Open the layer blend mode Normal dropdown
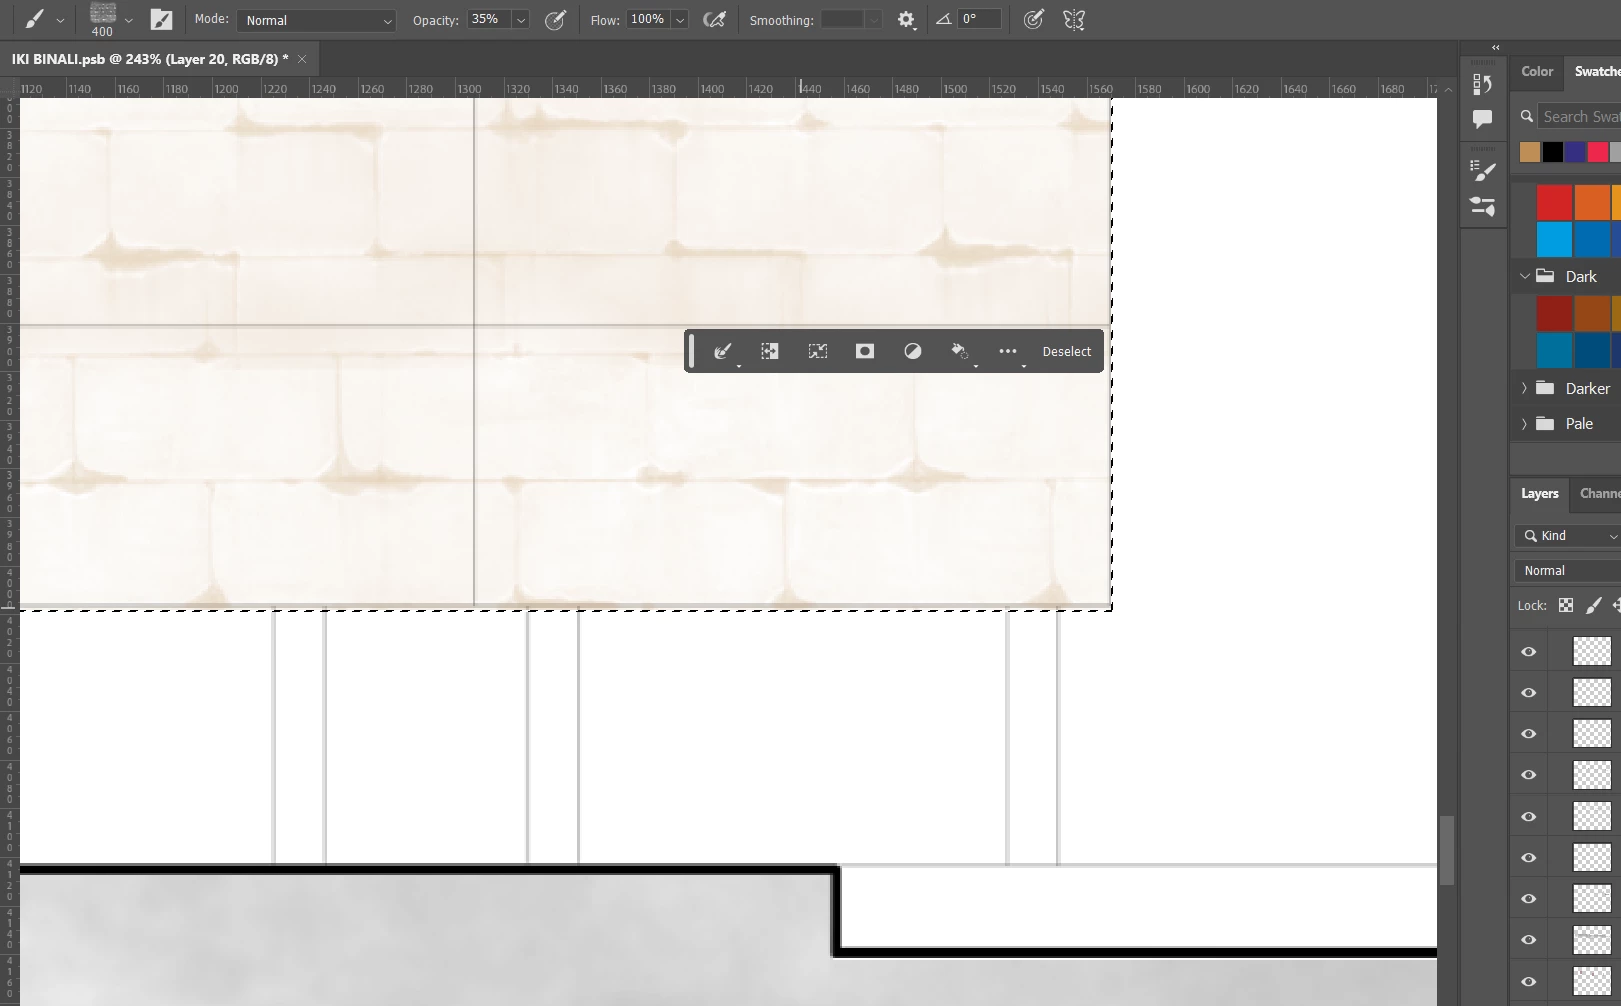The image size is (1621, 1006). (1568, 571)
